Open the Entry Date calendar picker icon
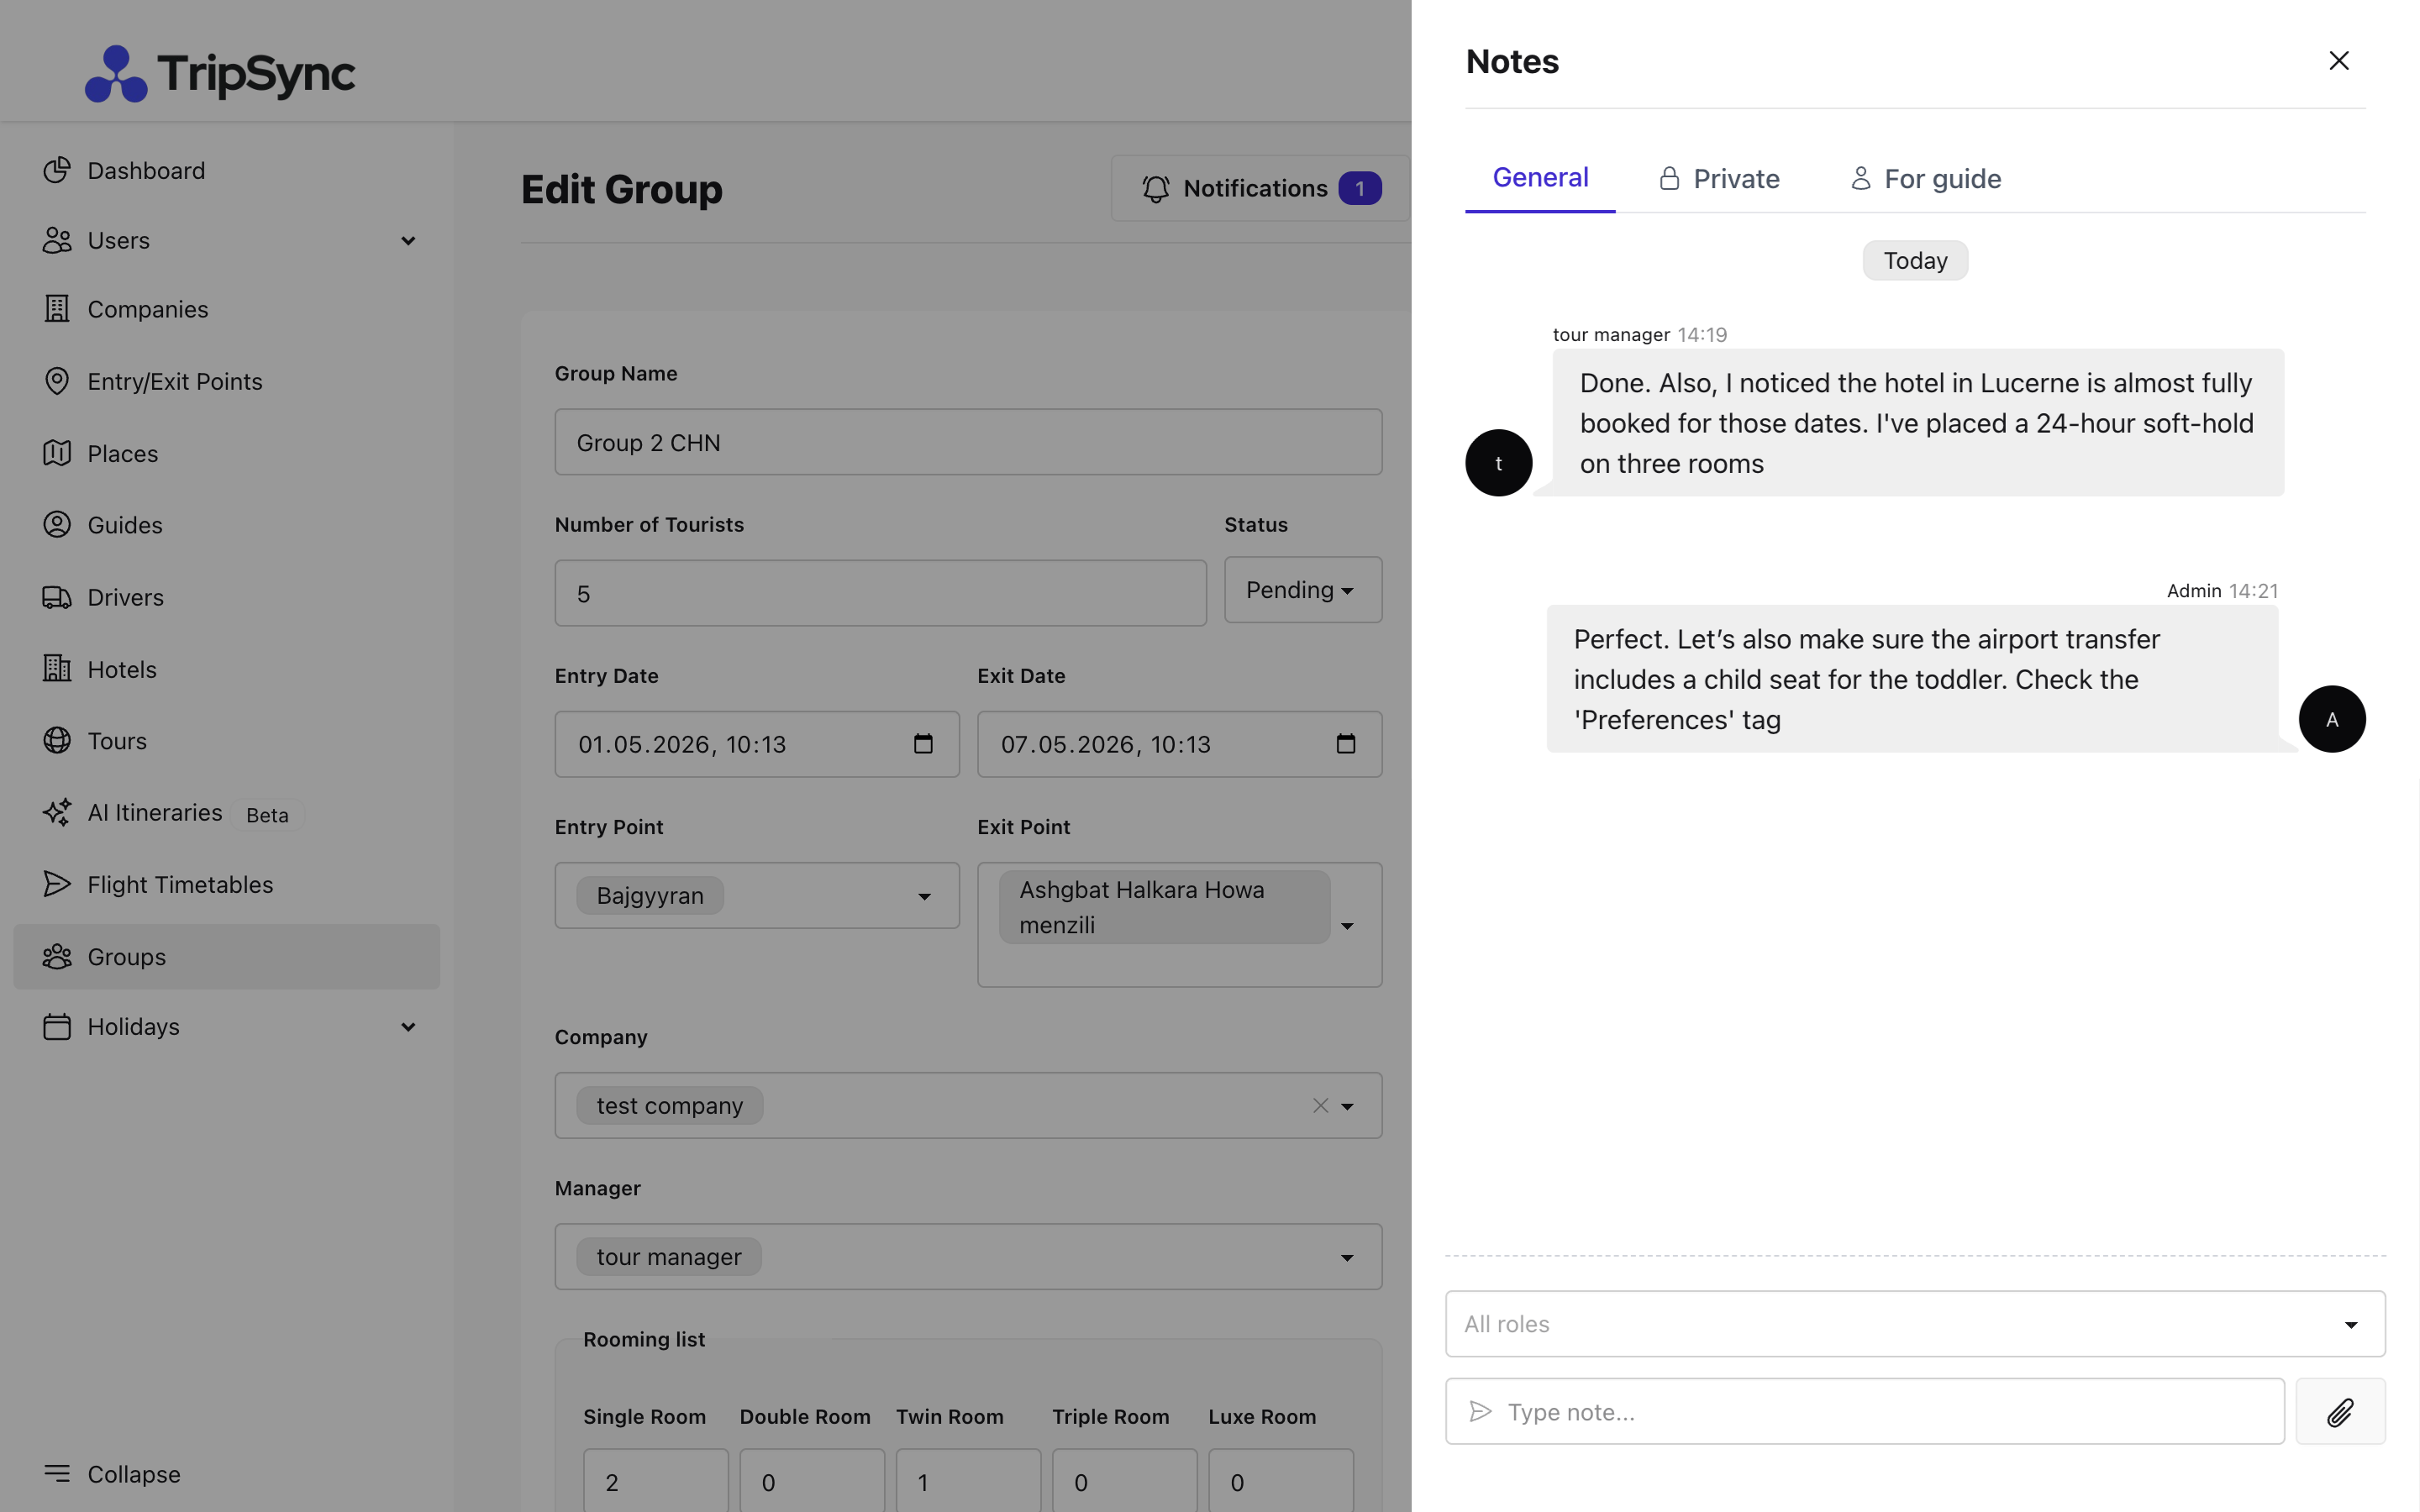2420x1512 pixels. click(x=923, y=744)
